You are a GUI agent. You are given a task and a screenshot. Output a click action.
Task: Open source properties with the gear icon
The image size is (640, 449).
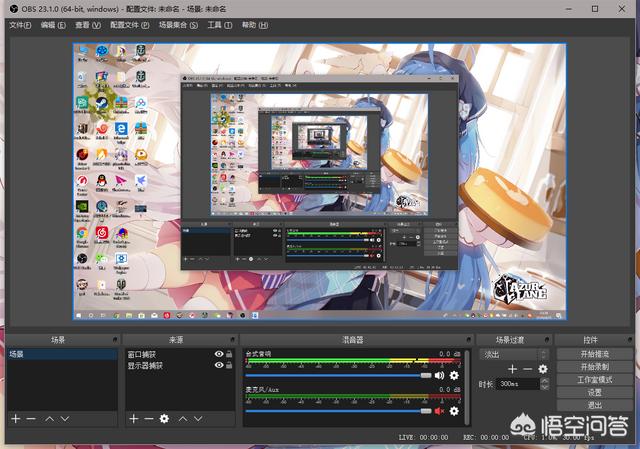coord(164,418)
